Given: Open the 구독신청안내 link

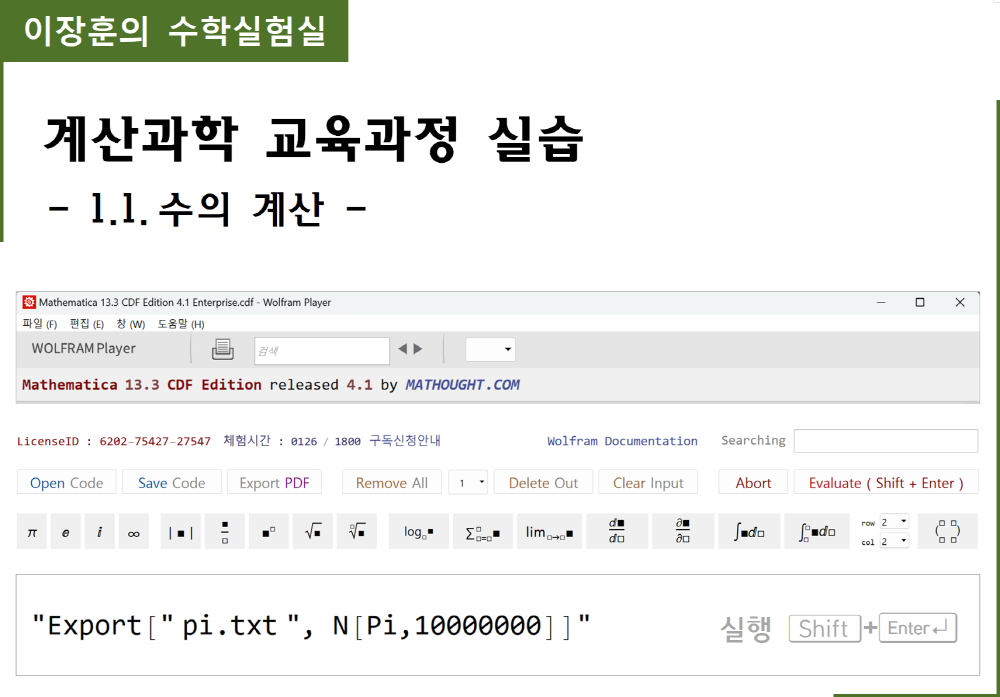Looking at the screenshot, I should (x=405, y=441).
